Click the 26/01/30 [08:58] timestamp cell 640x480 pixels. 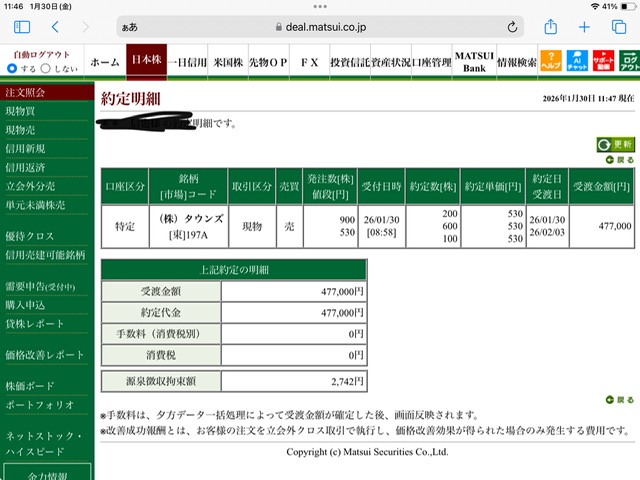click(x=382, y=226)
